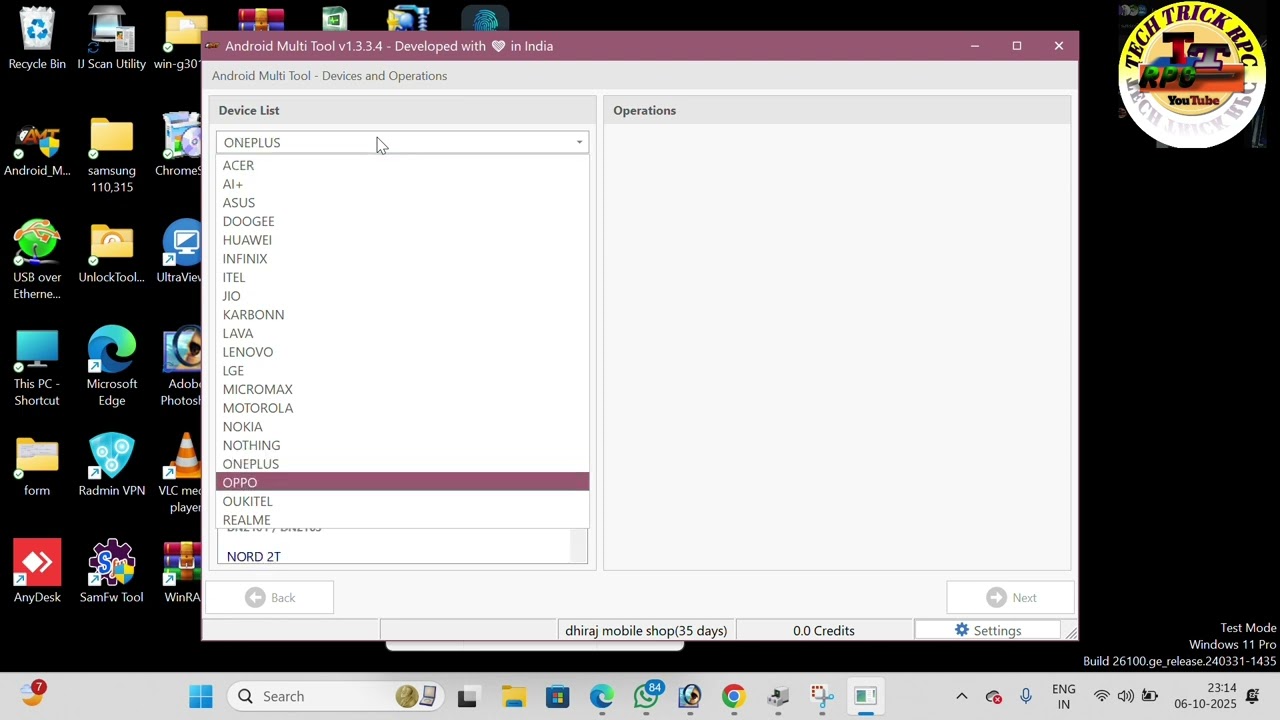Select NOKIA in the brand list
The width and height of the screenshot is (1280, 720).
402,427
